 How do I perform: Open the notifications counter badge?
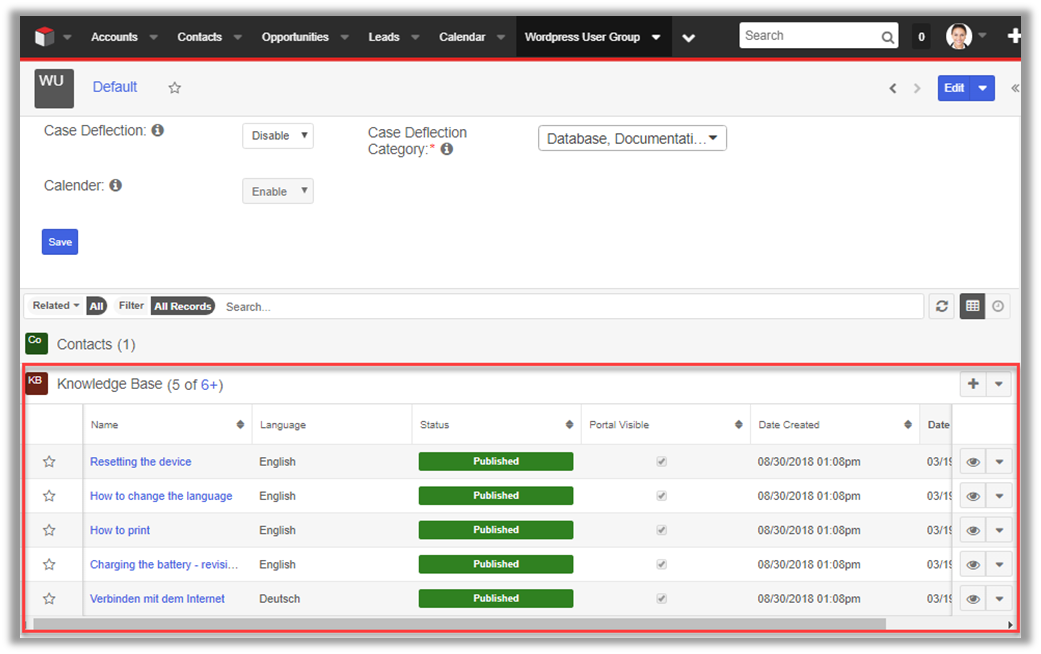(921, 37)
